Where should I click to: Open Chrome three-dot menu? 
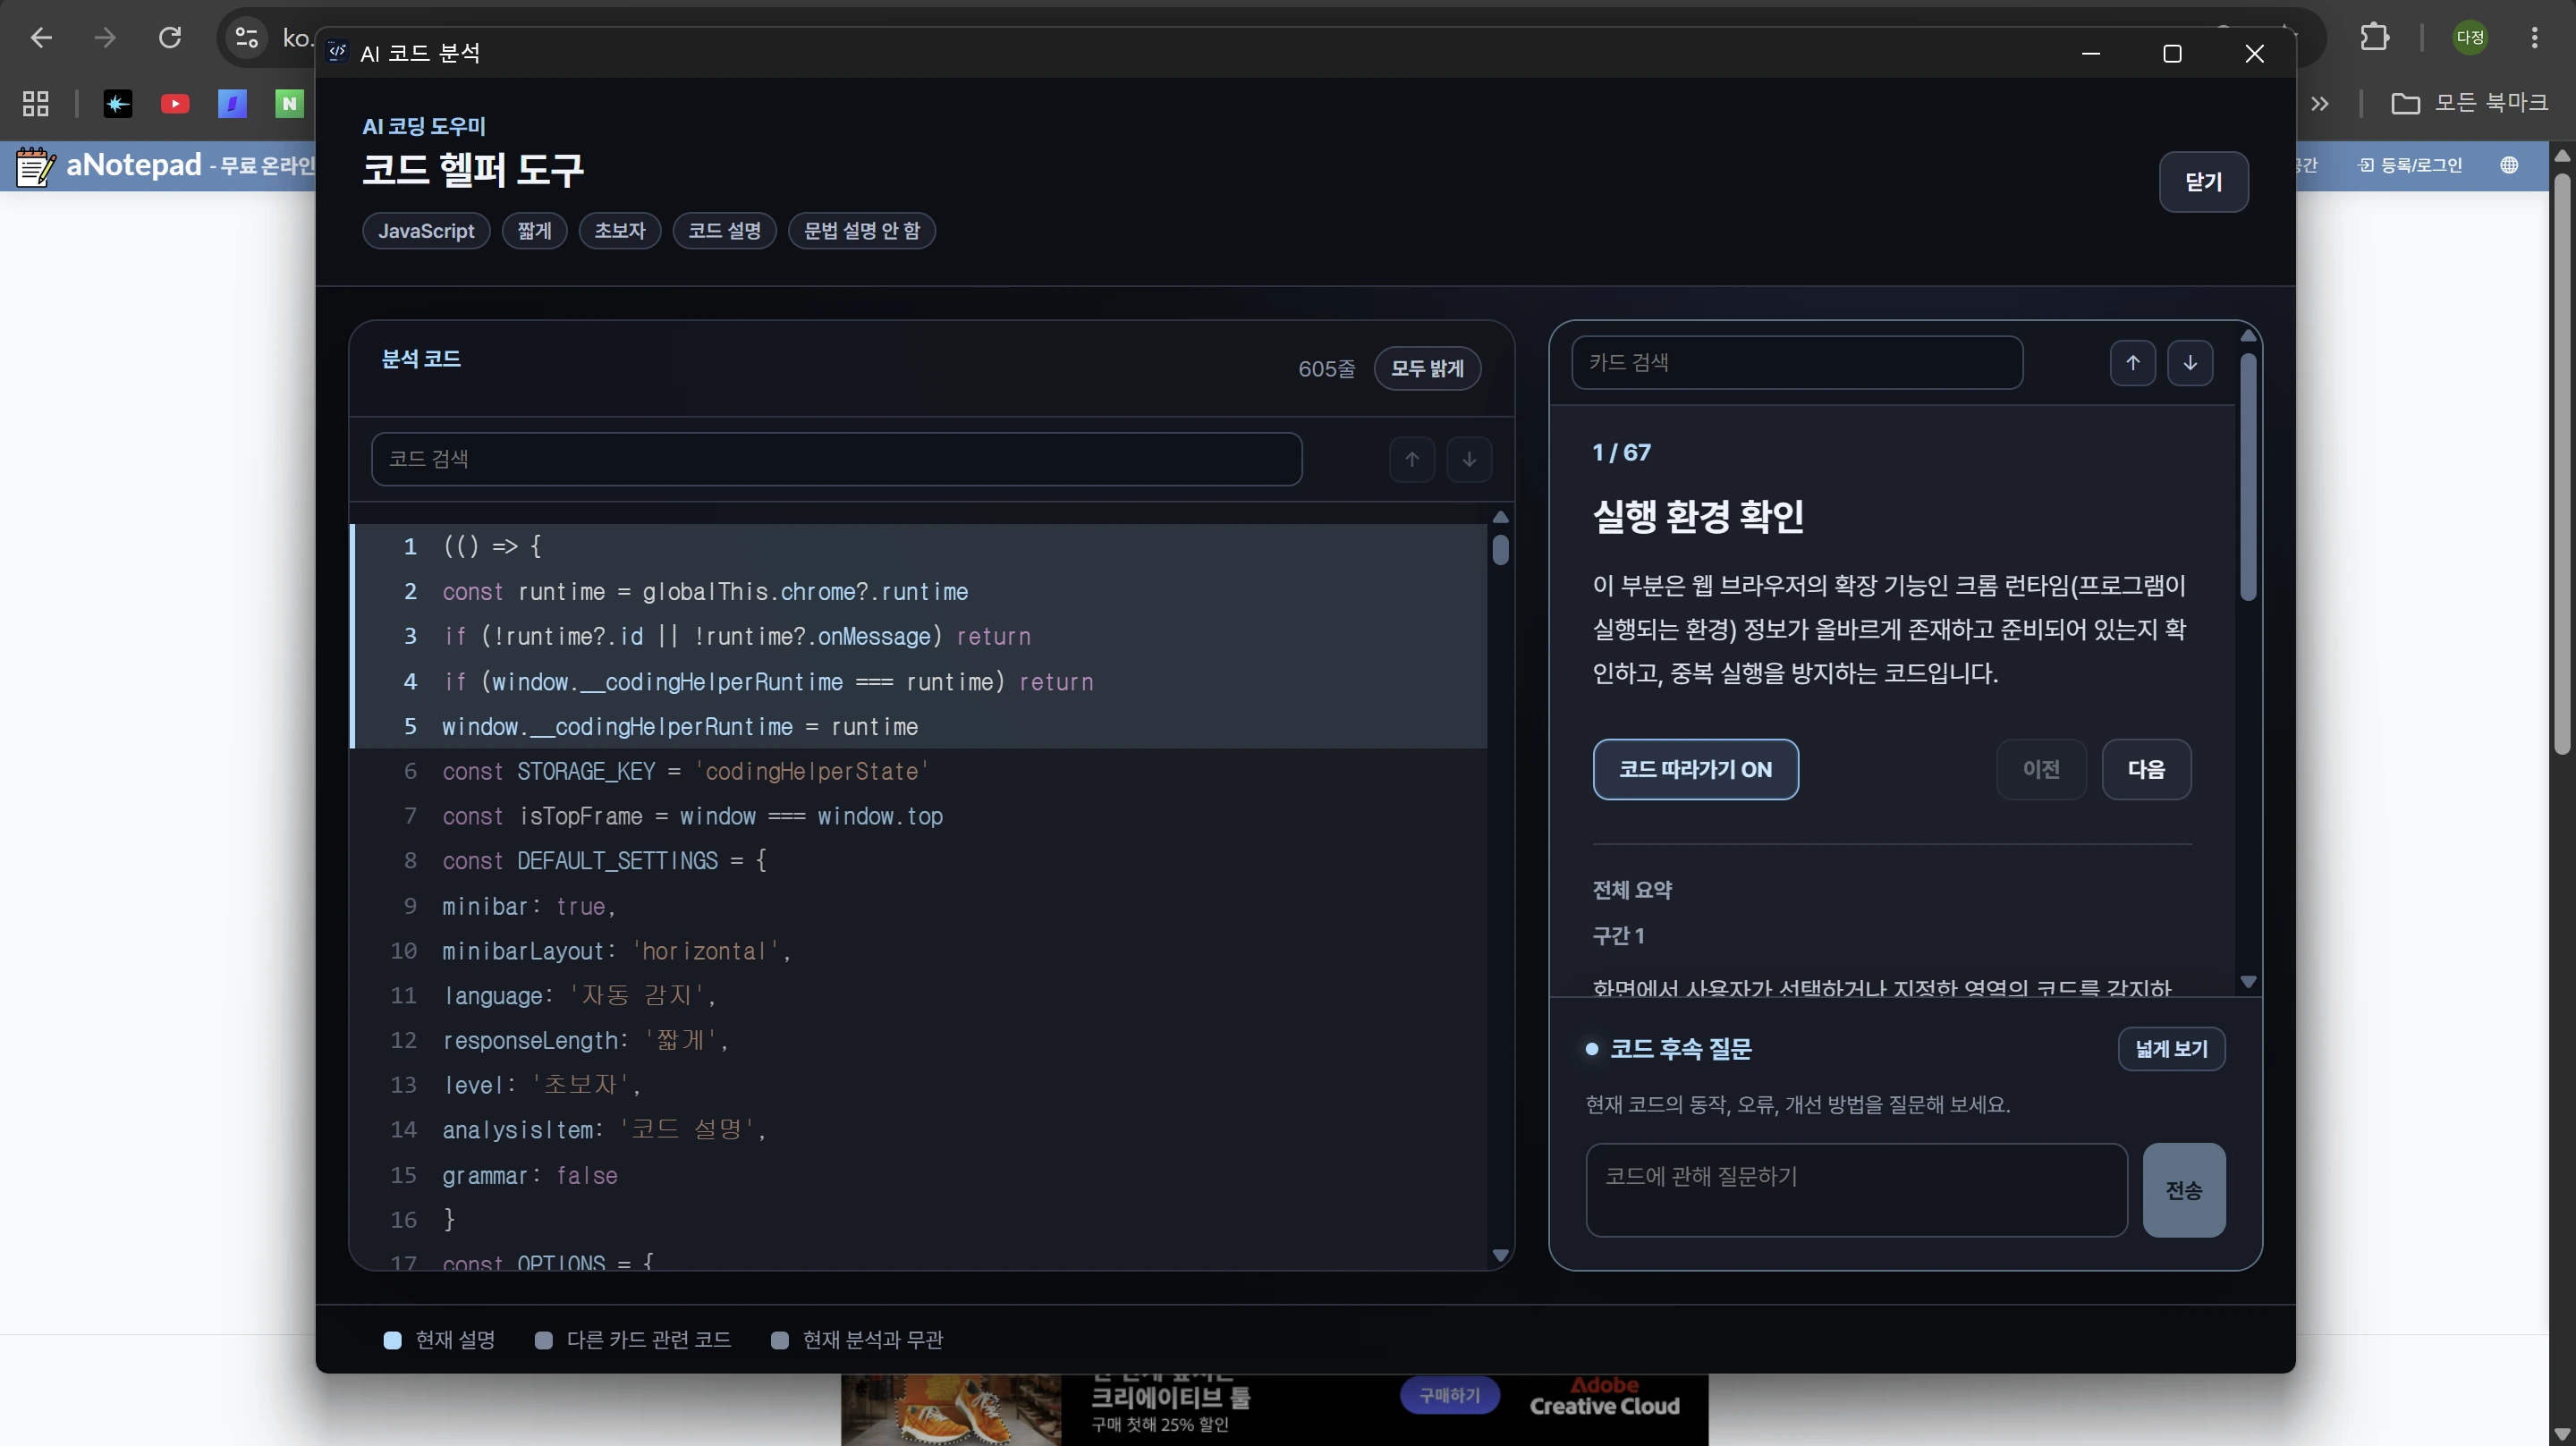(x=2534, y=38)
